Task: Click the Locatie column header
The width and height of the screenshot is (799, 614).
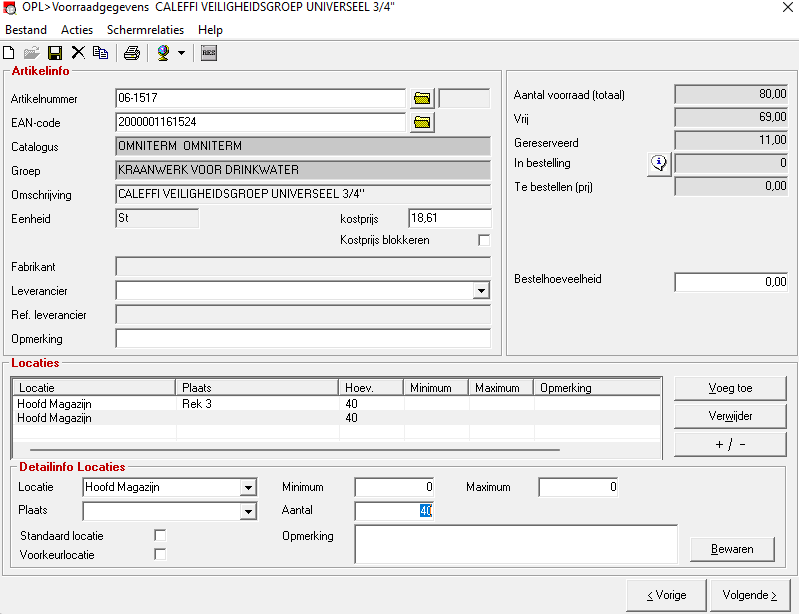Action: pos(94,388)
